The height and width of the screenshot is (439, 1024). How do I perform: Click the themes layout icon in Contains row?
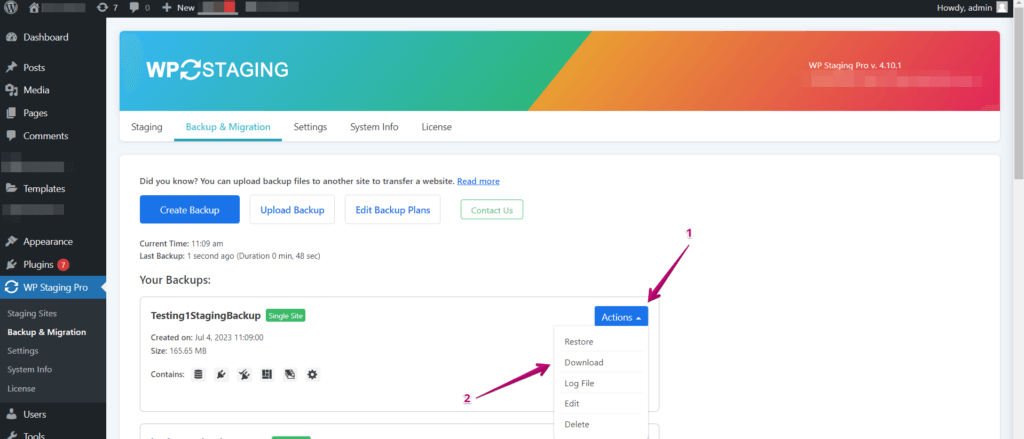(267, 374)
